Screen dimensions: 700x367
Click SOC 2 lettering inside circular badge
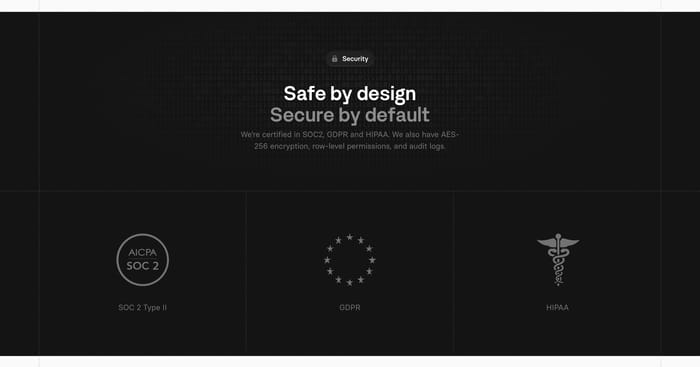[x=142, y=266]
